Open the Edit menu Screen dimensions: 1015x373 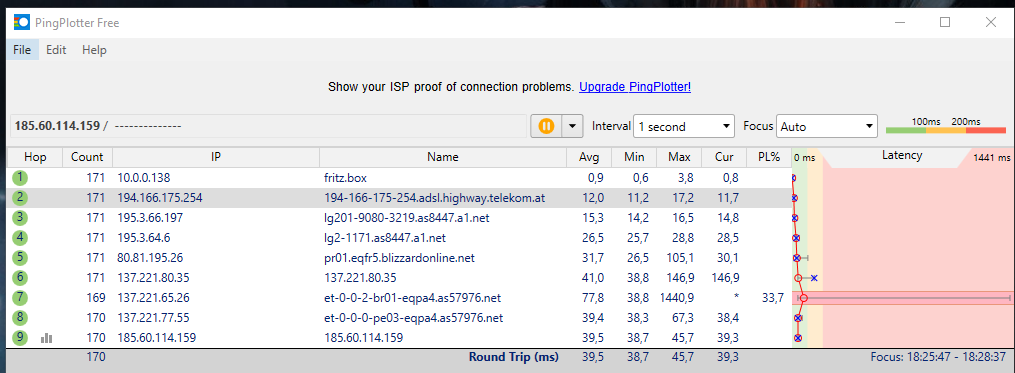click(56, 50)
